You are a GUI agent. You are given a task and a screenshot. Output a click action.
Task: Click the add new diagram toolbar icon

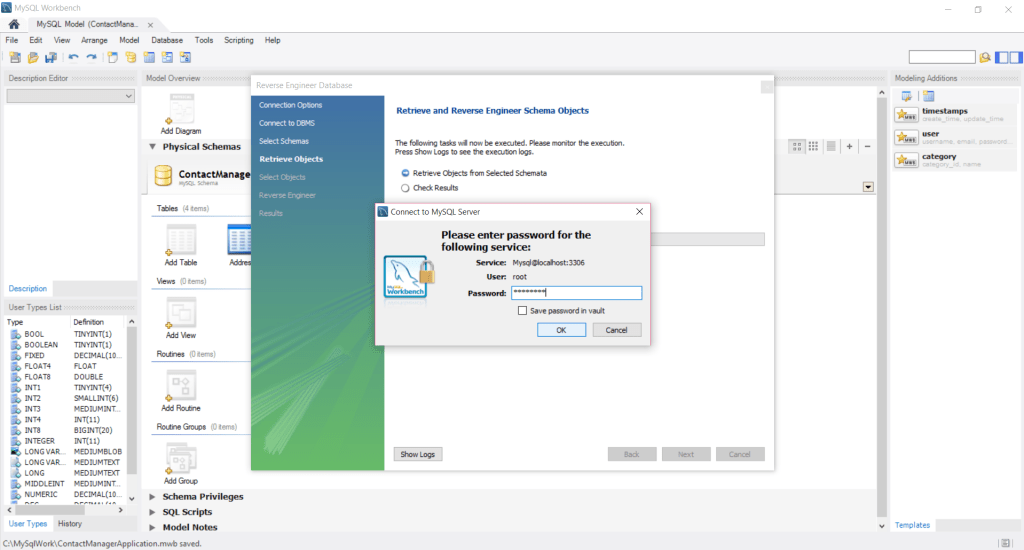pyautogui.click(x=113, y=58)
